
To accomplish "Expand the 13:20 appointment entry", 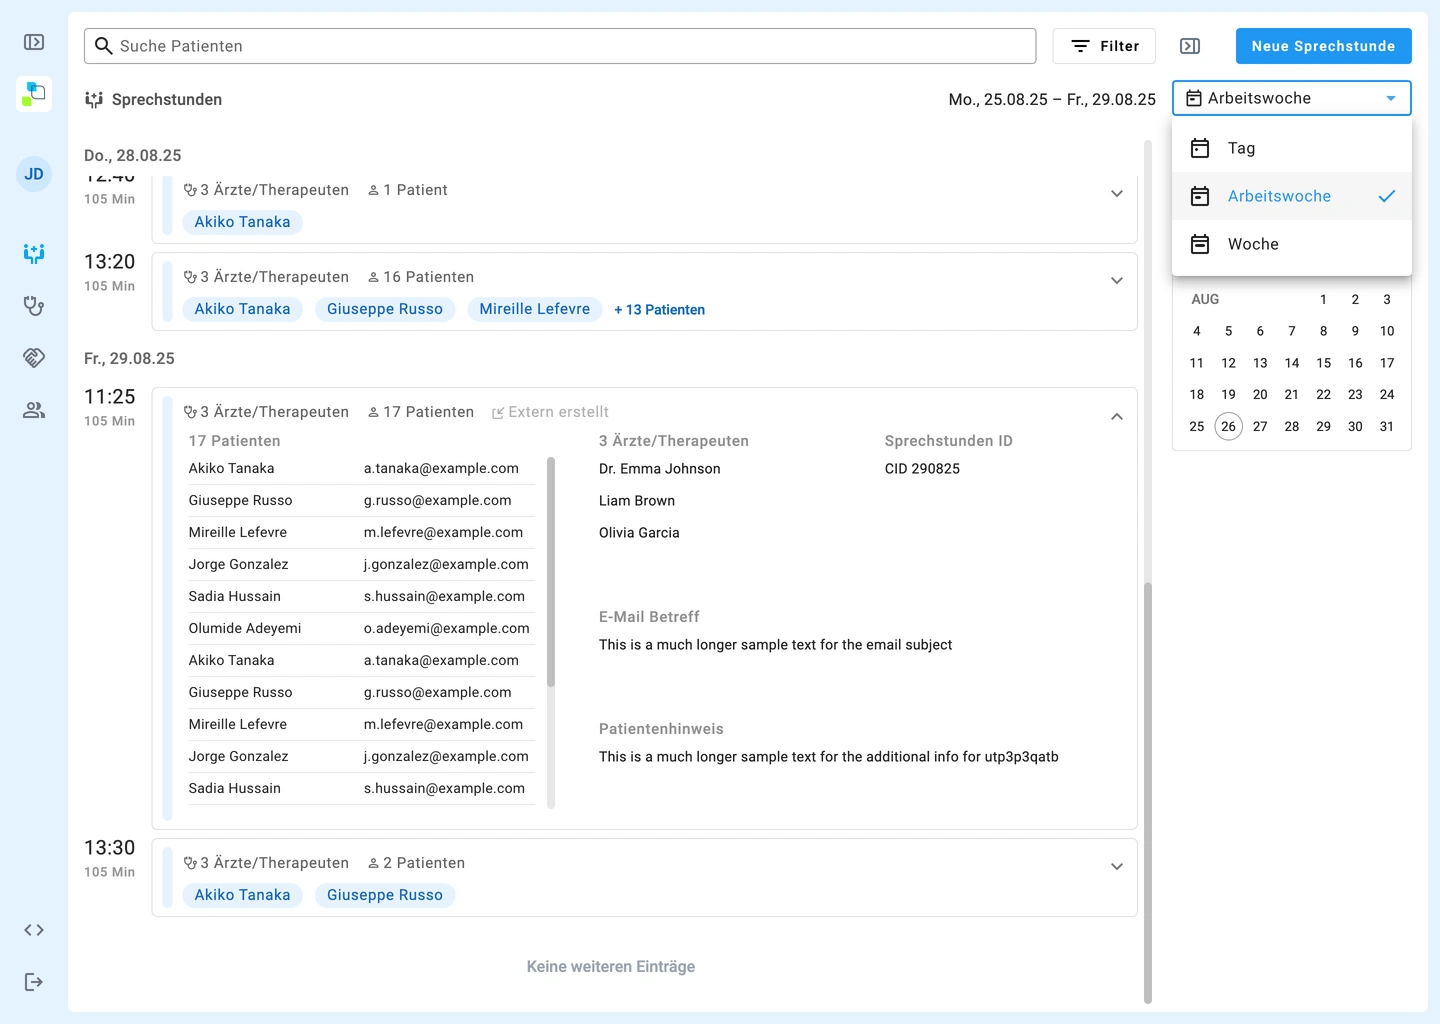I will tap(1117, 281).
